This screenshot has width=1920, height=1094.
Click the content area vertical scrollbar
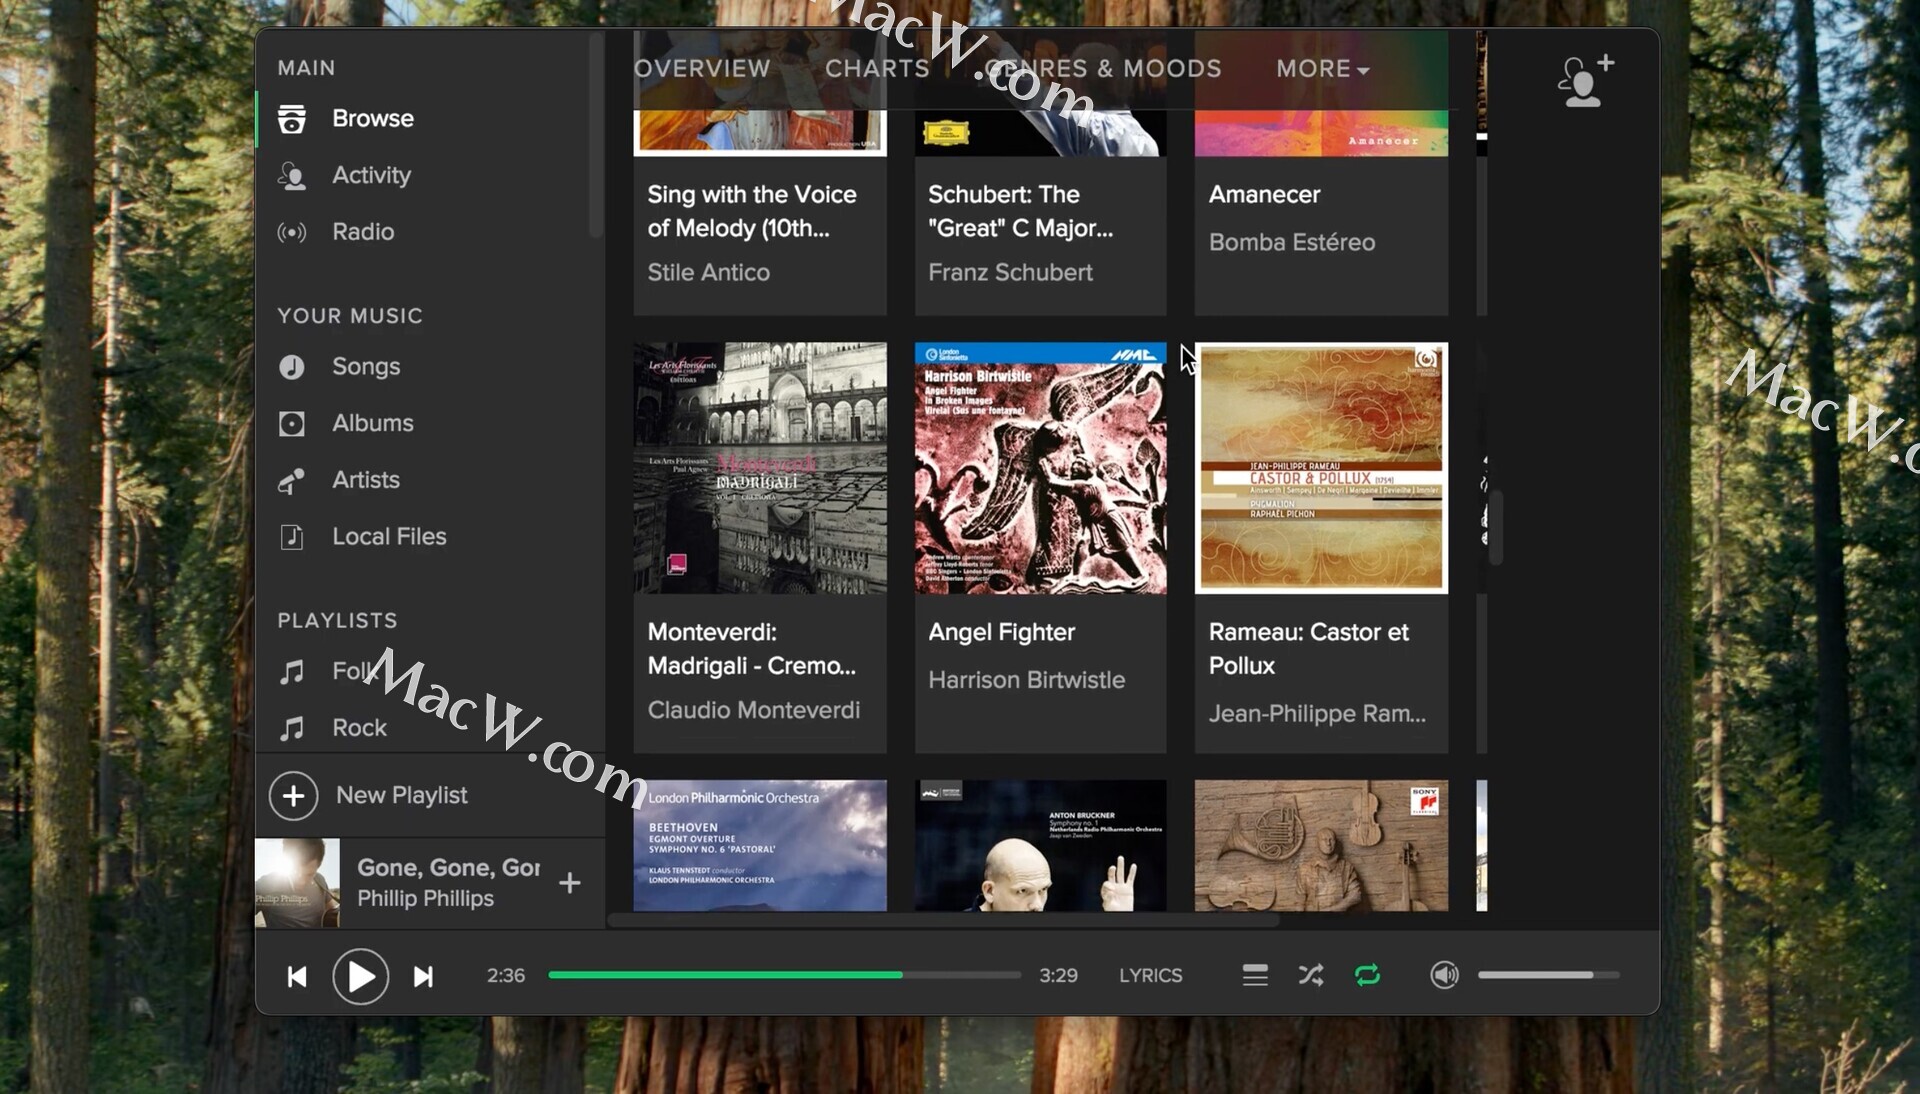click(x=1496, y=527)
